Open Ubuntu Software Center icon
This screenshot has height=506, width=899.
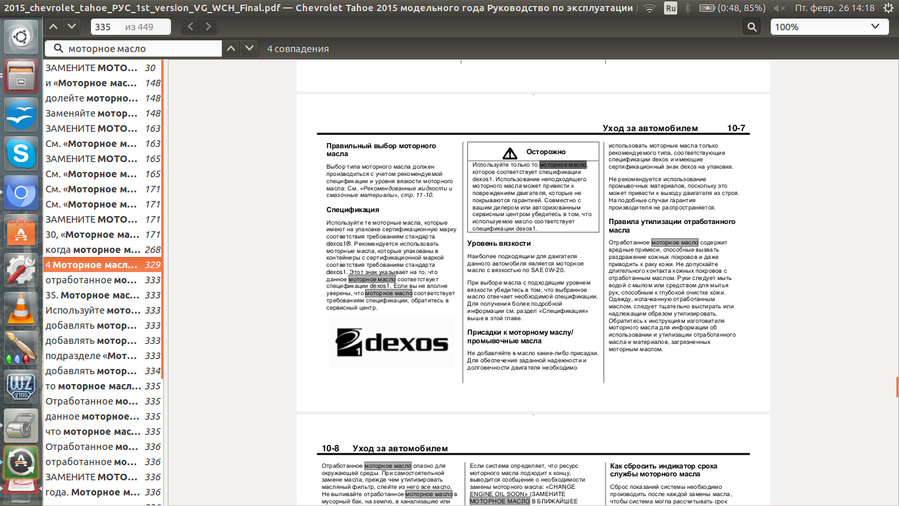pyautogui.click(x=21, y=232)
